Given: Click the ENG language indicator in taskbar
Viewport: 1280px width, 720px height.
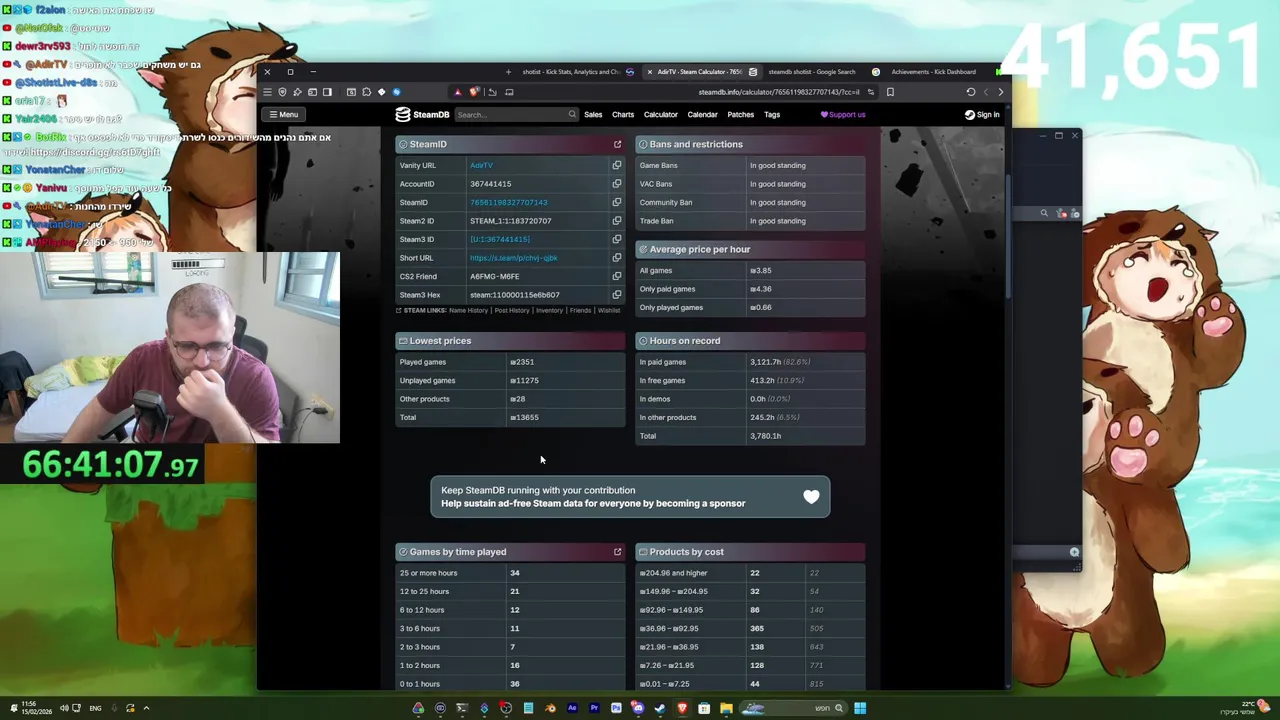Looking at the screenshot, I should pyautogui.click(x=95, y=708).
